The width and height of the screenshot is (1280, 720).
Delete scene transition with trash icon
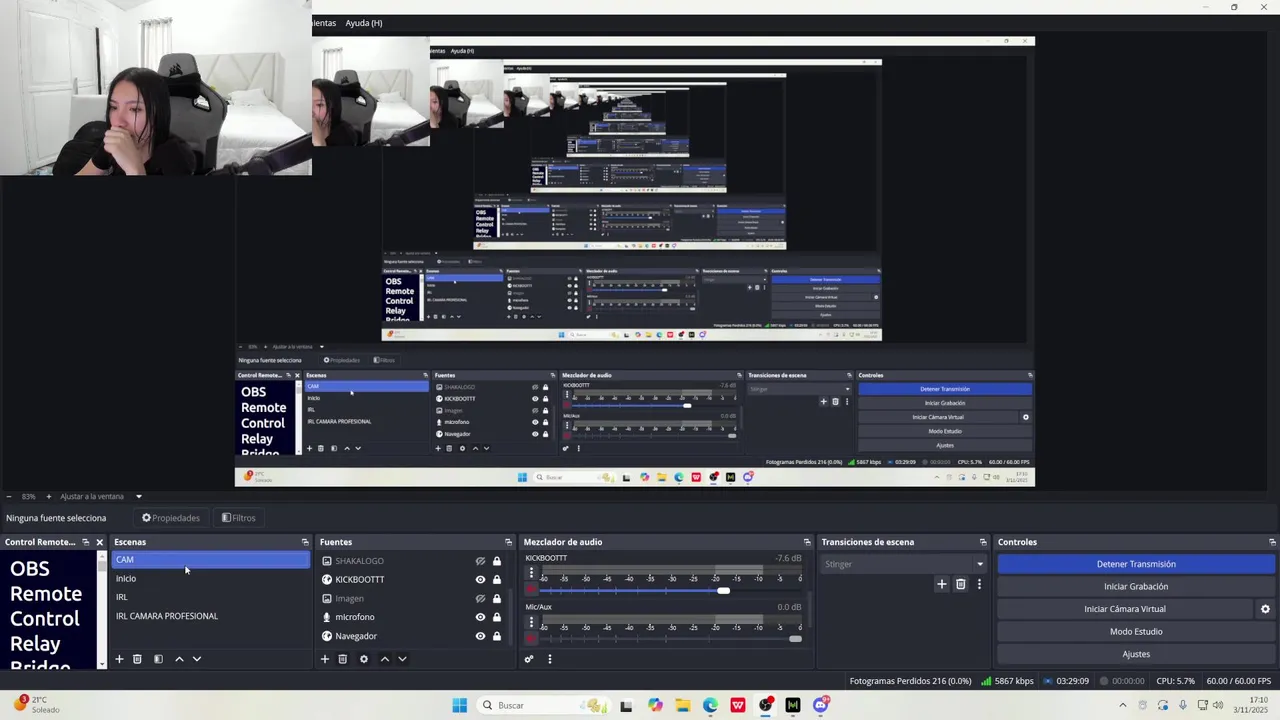961,584
